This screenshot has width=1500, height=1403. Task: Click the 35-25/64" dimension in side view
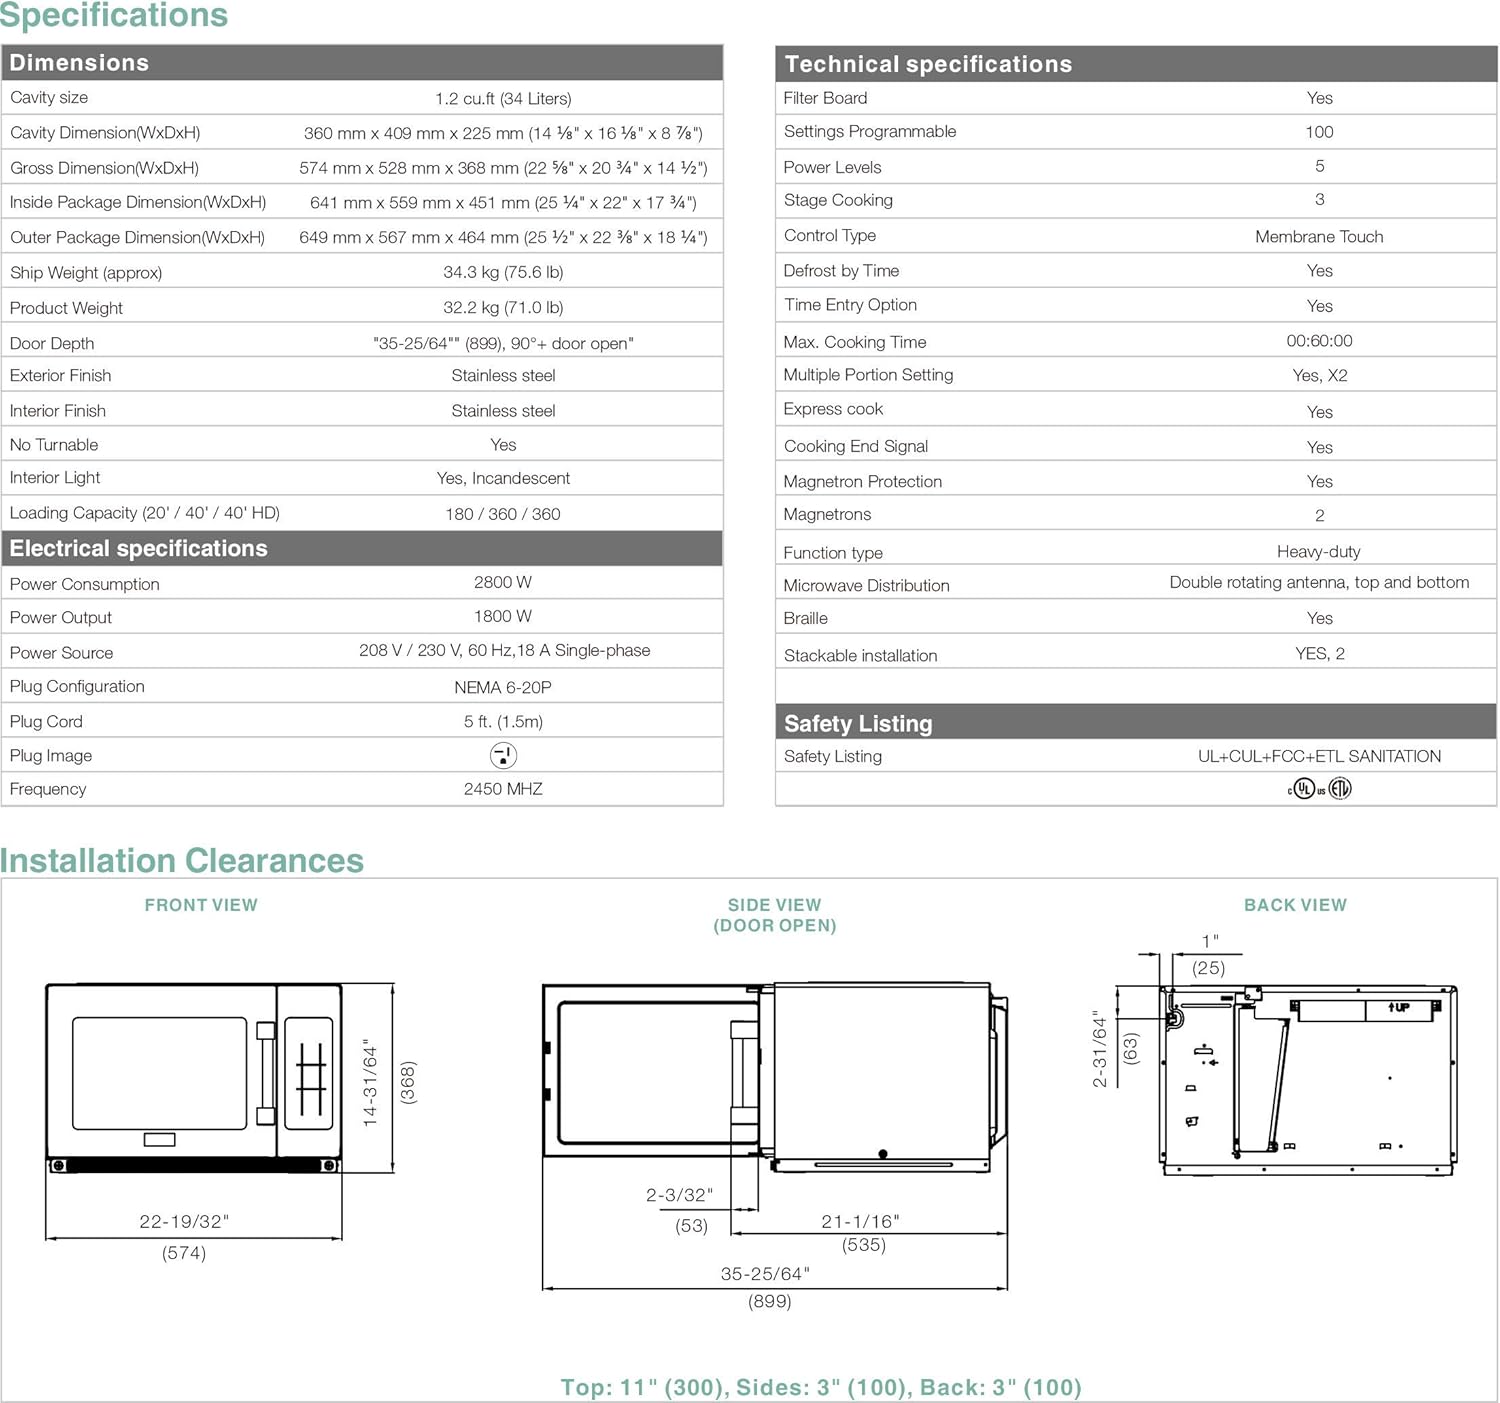tap(765, 1273)
